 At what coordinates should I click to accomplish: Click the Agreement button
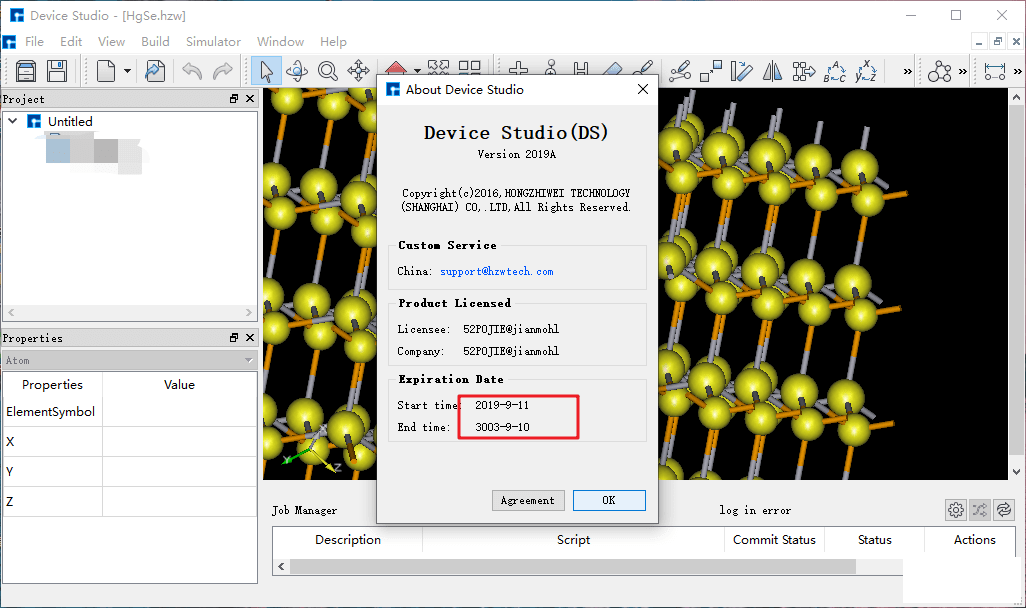(527, 501)
